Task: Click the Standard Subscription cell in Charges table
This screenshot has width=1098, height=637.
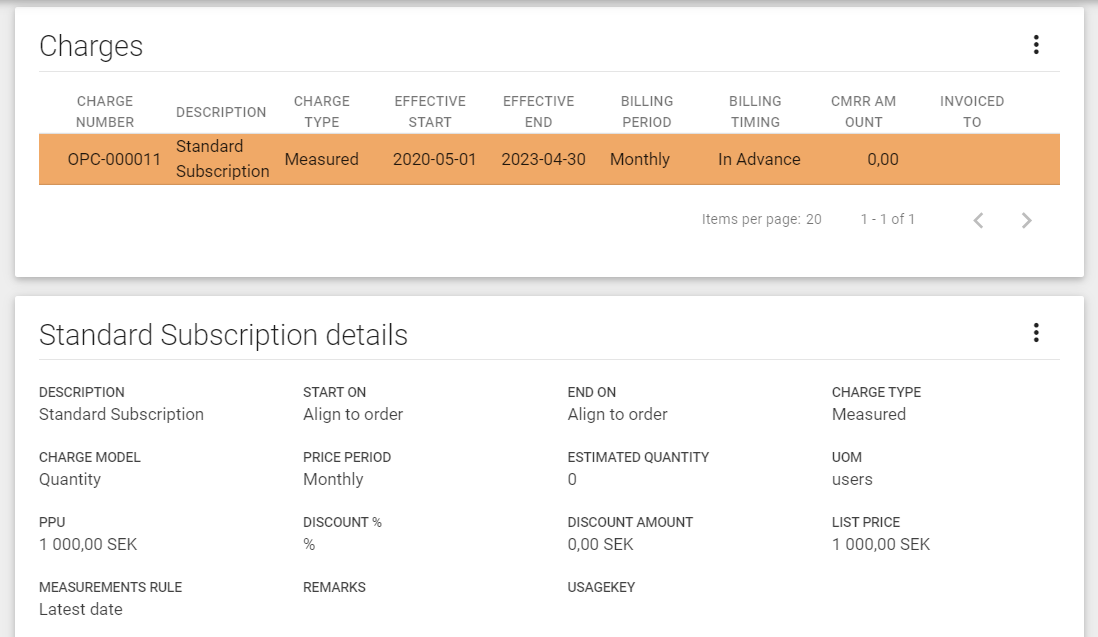Action: click(223, 159)
